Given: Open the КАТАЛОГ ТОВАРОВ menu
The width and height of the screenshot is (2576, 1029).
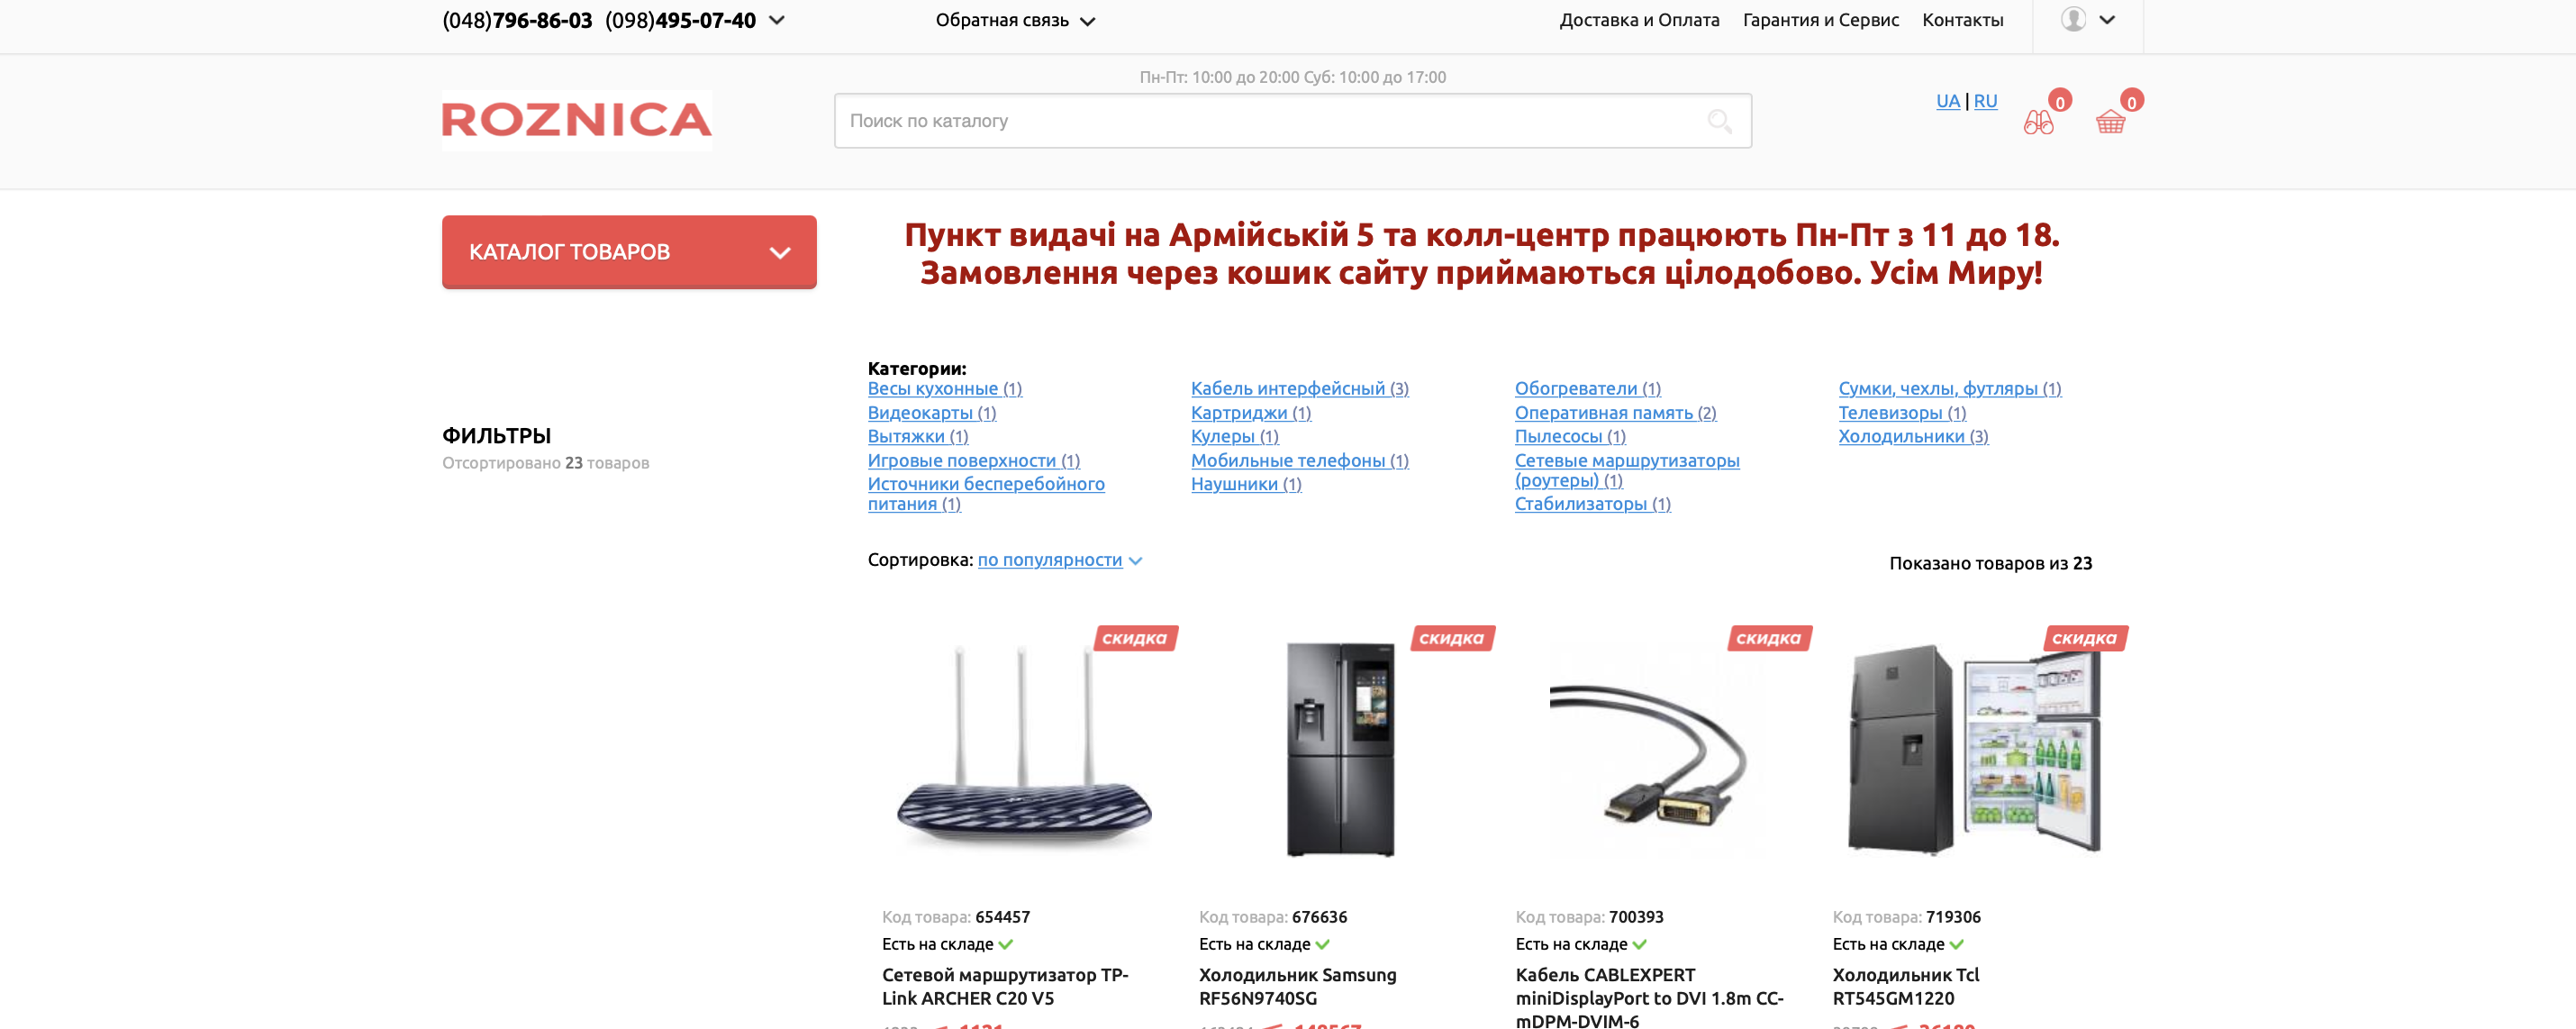Looking at the screenshot, I should click(x=629, y=252).
